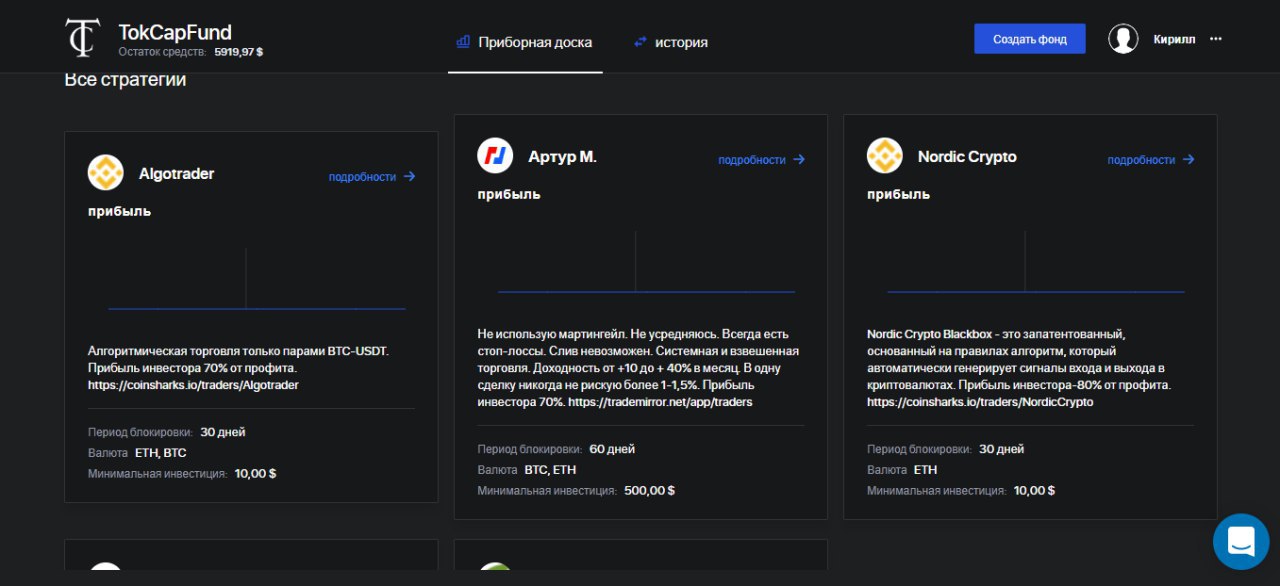The width and height of the screenshot is (1280, 586).
Task: Click the TokCapFund TC logo
Action: pos(82,38)
